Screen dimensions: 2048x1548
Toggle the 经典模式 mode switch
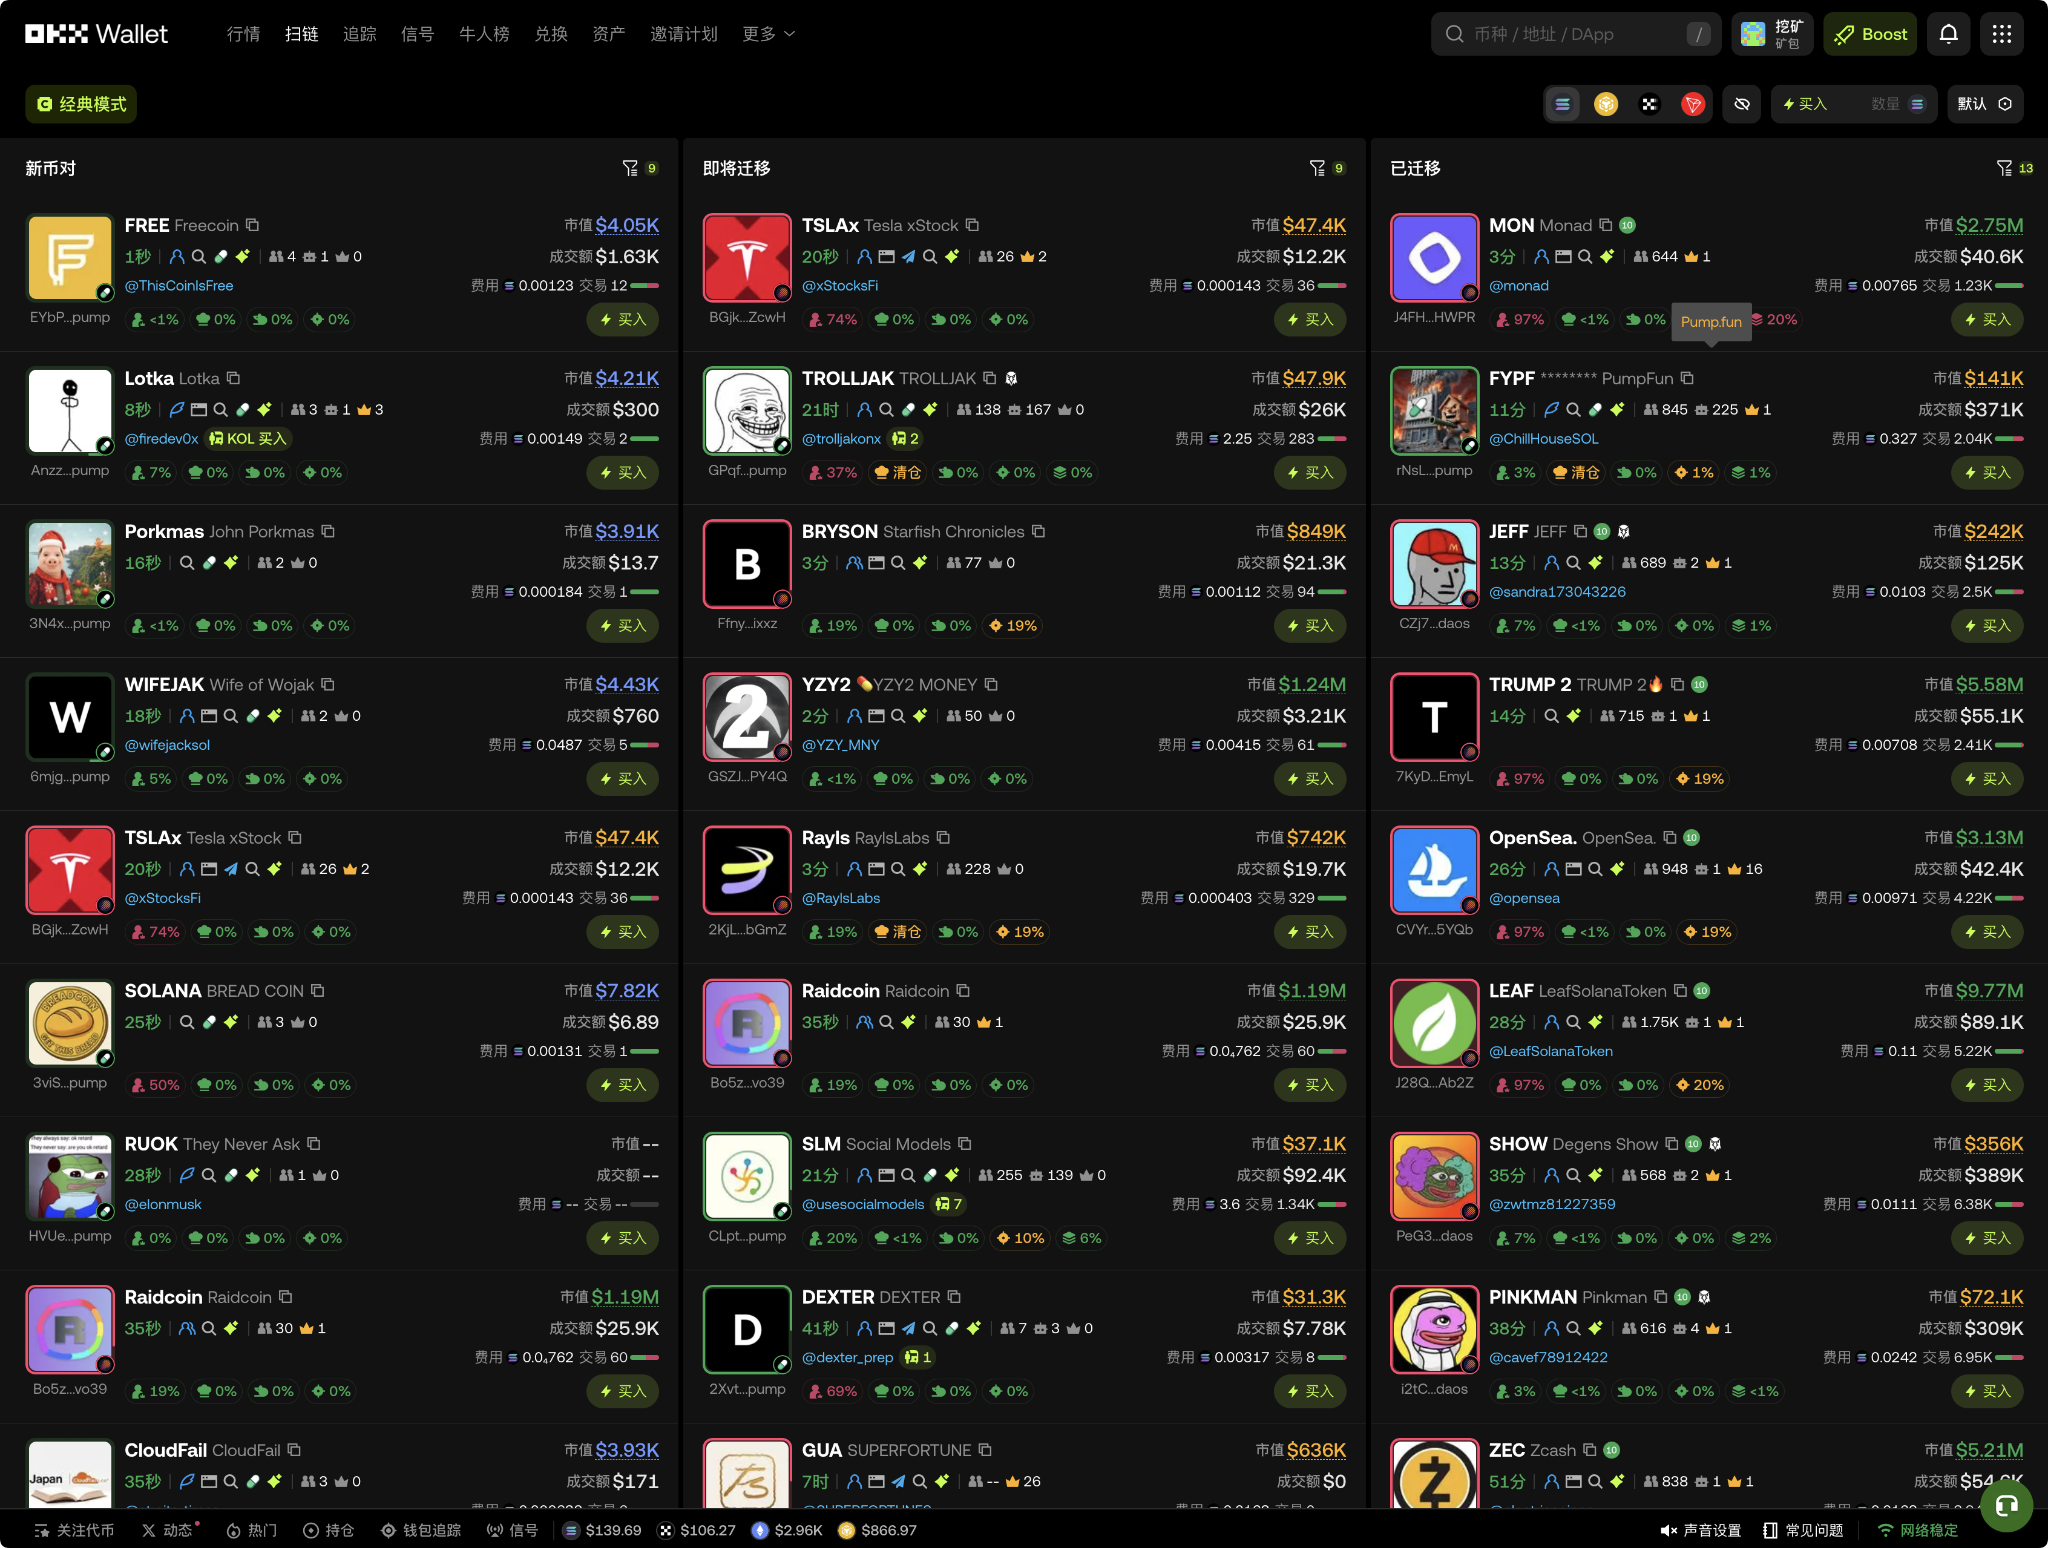[81, 104]
